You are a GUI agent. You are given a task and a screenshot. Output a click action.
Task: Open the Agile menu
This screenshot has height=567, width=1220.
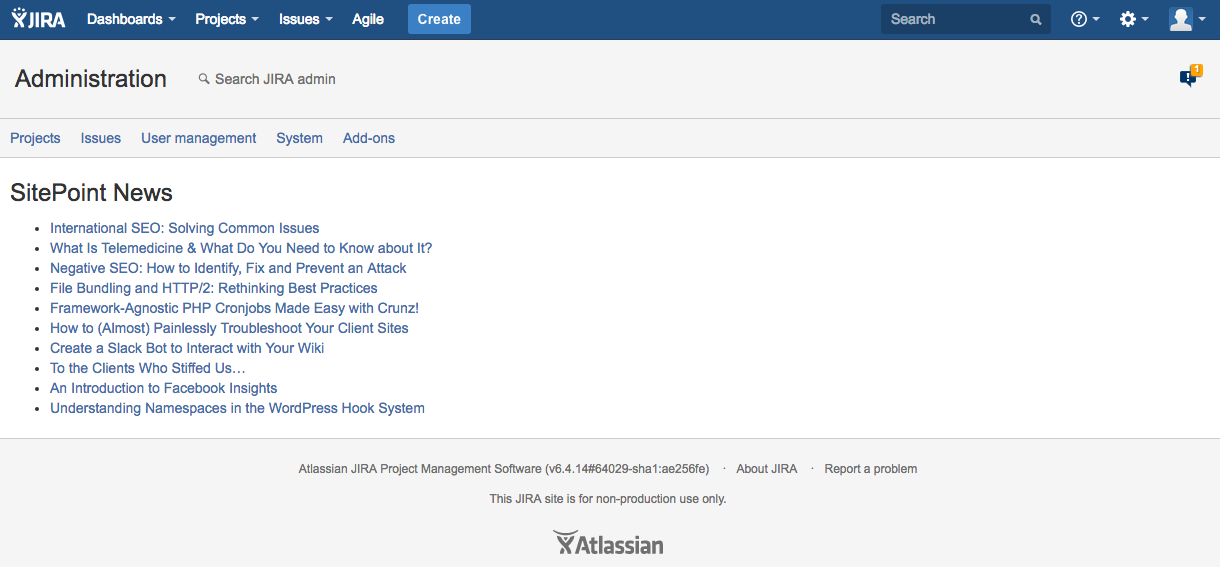(x=368, y=19)
